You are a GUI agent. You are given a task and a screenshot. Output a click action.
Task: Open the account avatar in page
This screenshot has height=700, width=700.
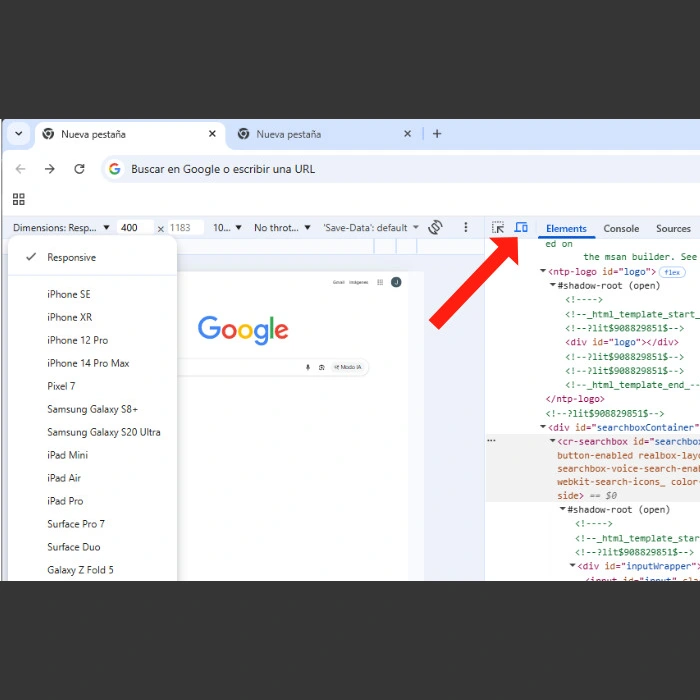click(x=396, y=282)
